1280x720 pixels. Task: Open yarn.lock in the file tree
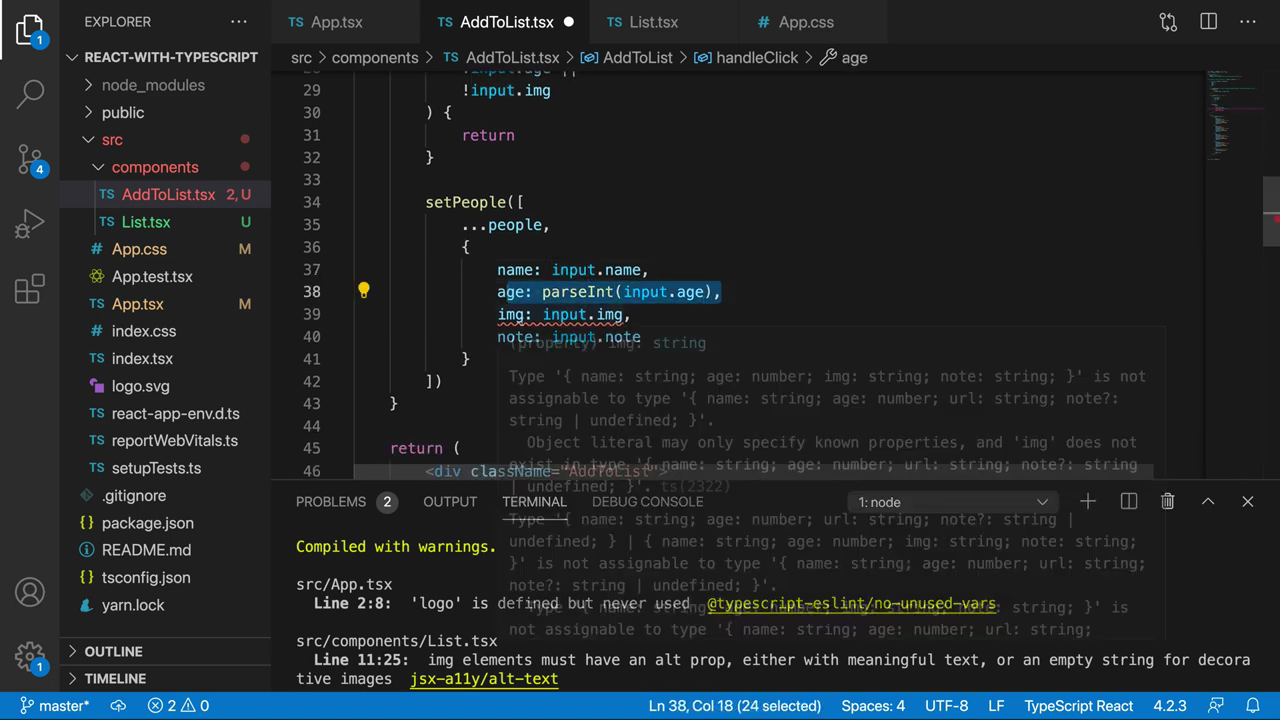(x=165, y=605)
